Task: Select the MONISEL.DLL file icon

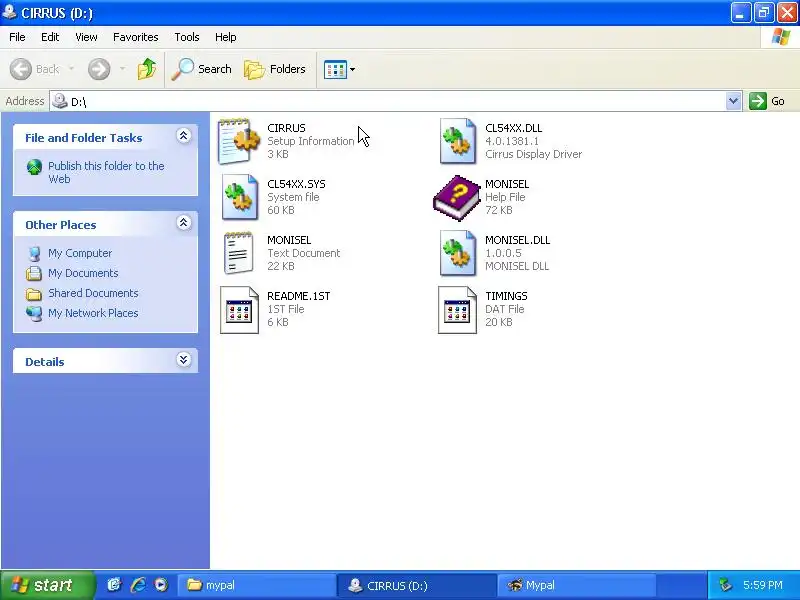Action: [x=457, y=253]
